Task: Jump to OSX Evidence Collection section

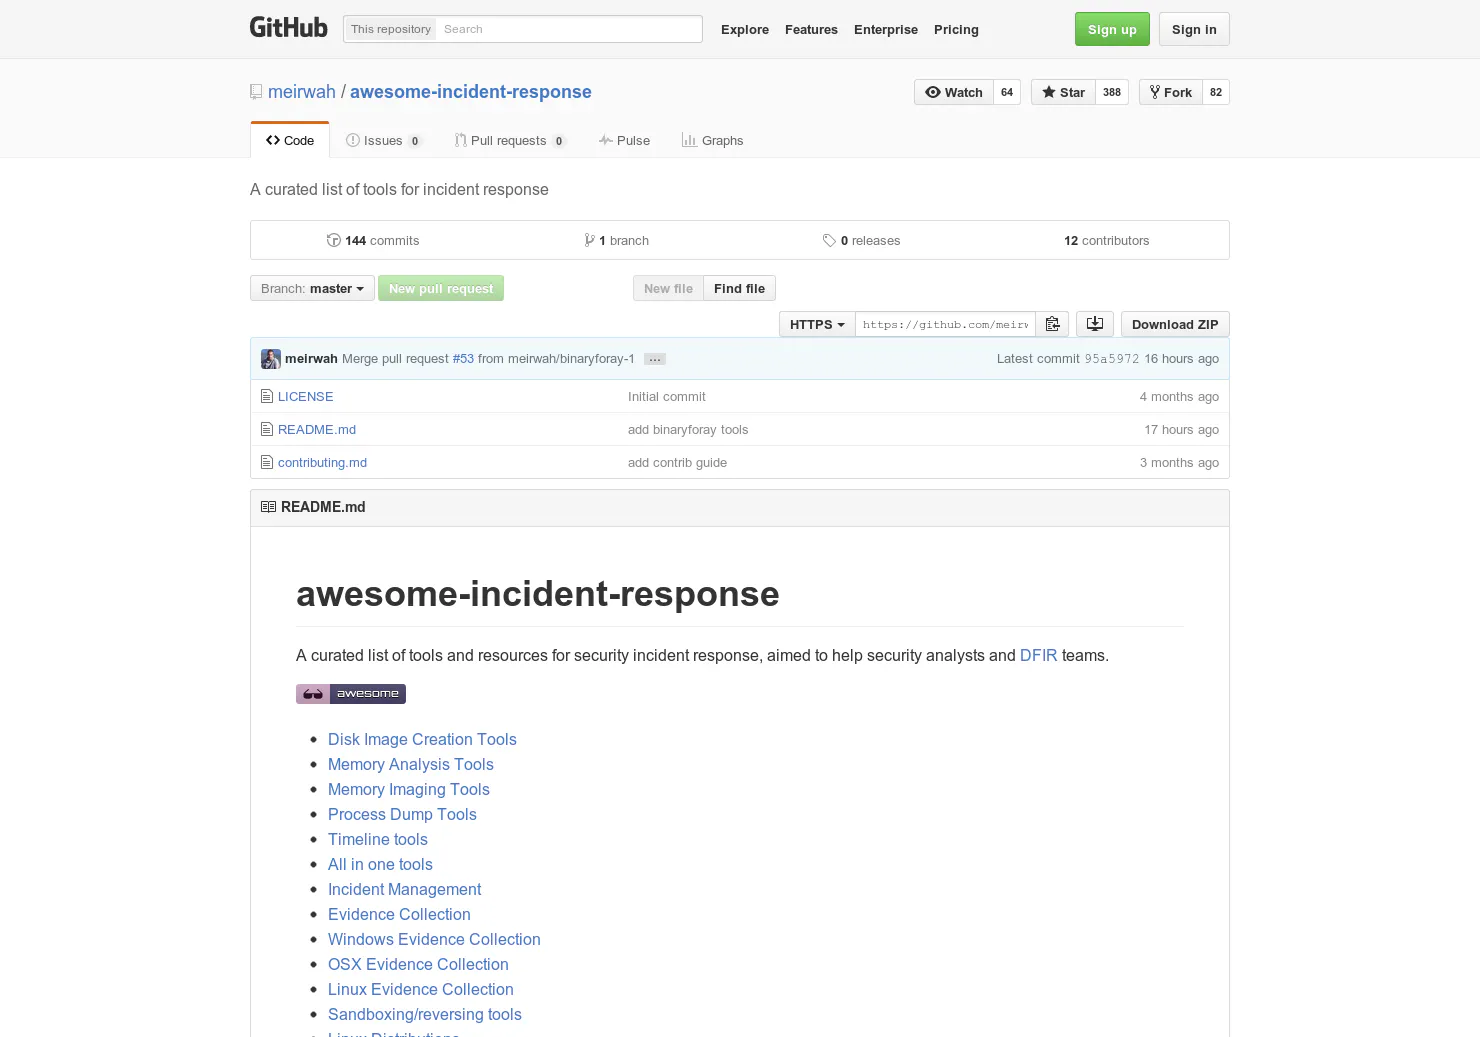Action: click(x=418, y=965)
